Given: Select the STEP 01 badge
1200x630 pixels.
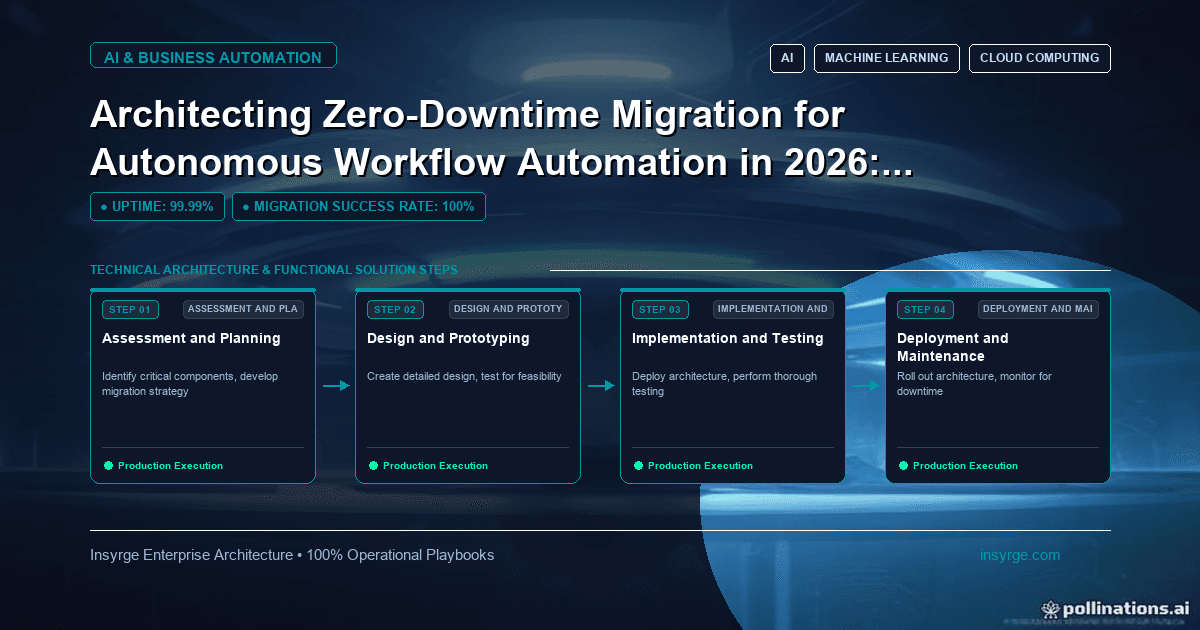Looking at the screenshot, I should pyautogui.click(x=130, y=309).
